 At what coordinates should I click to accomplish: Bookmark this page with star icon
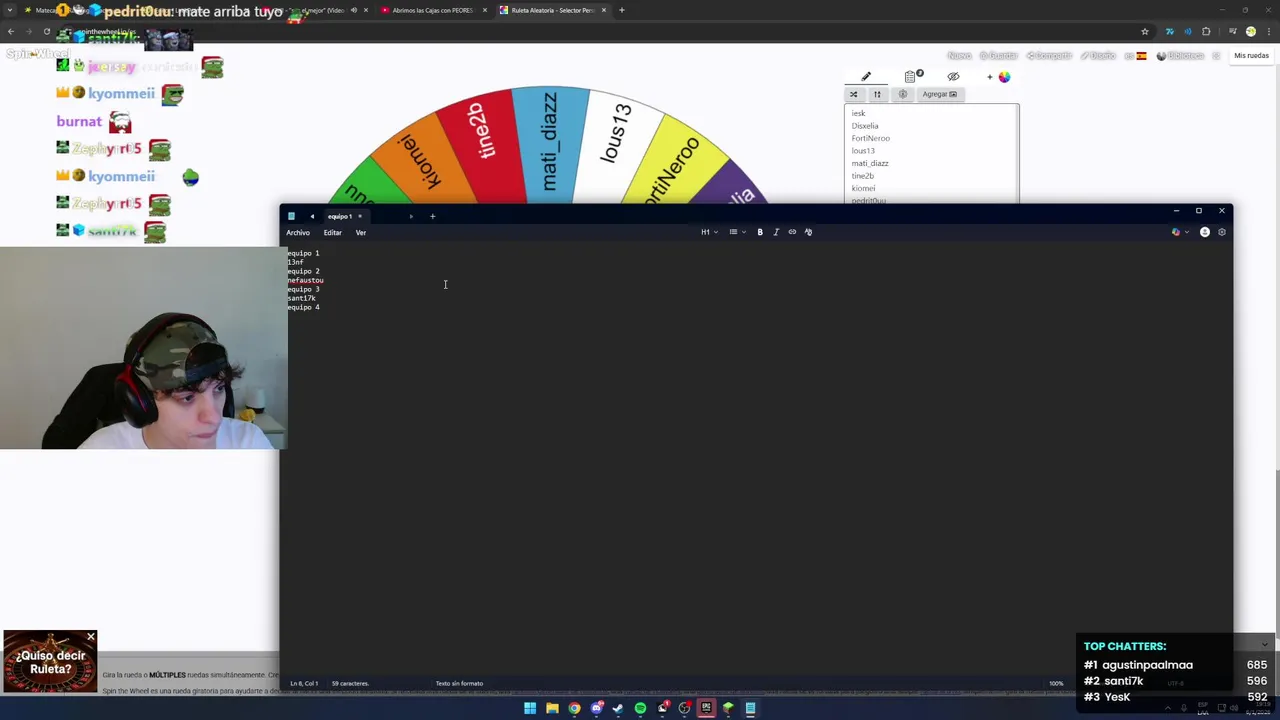[x=1145, y=32]
